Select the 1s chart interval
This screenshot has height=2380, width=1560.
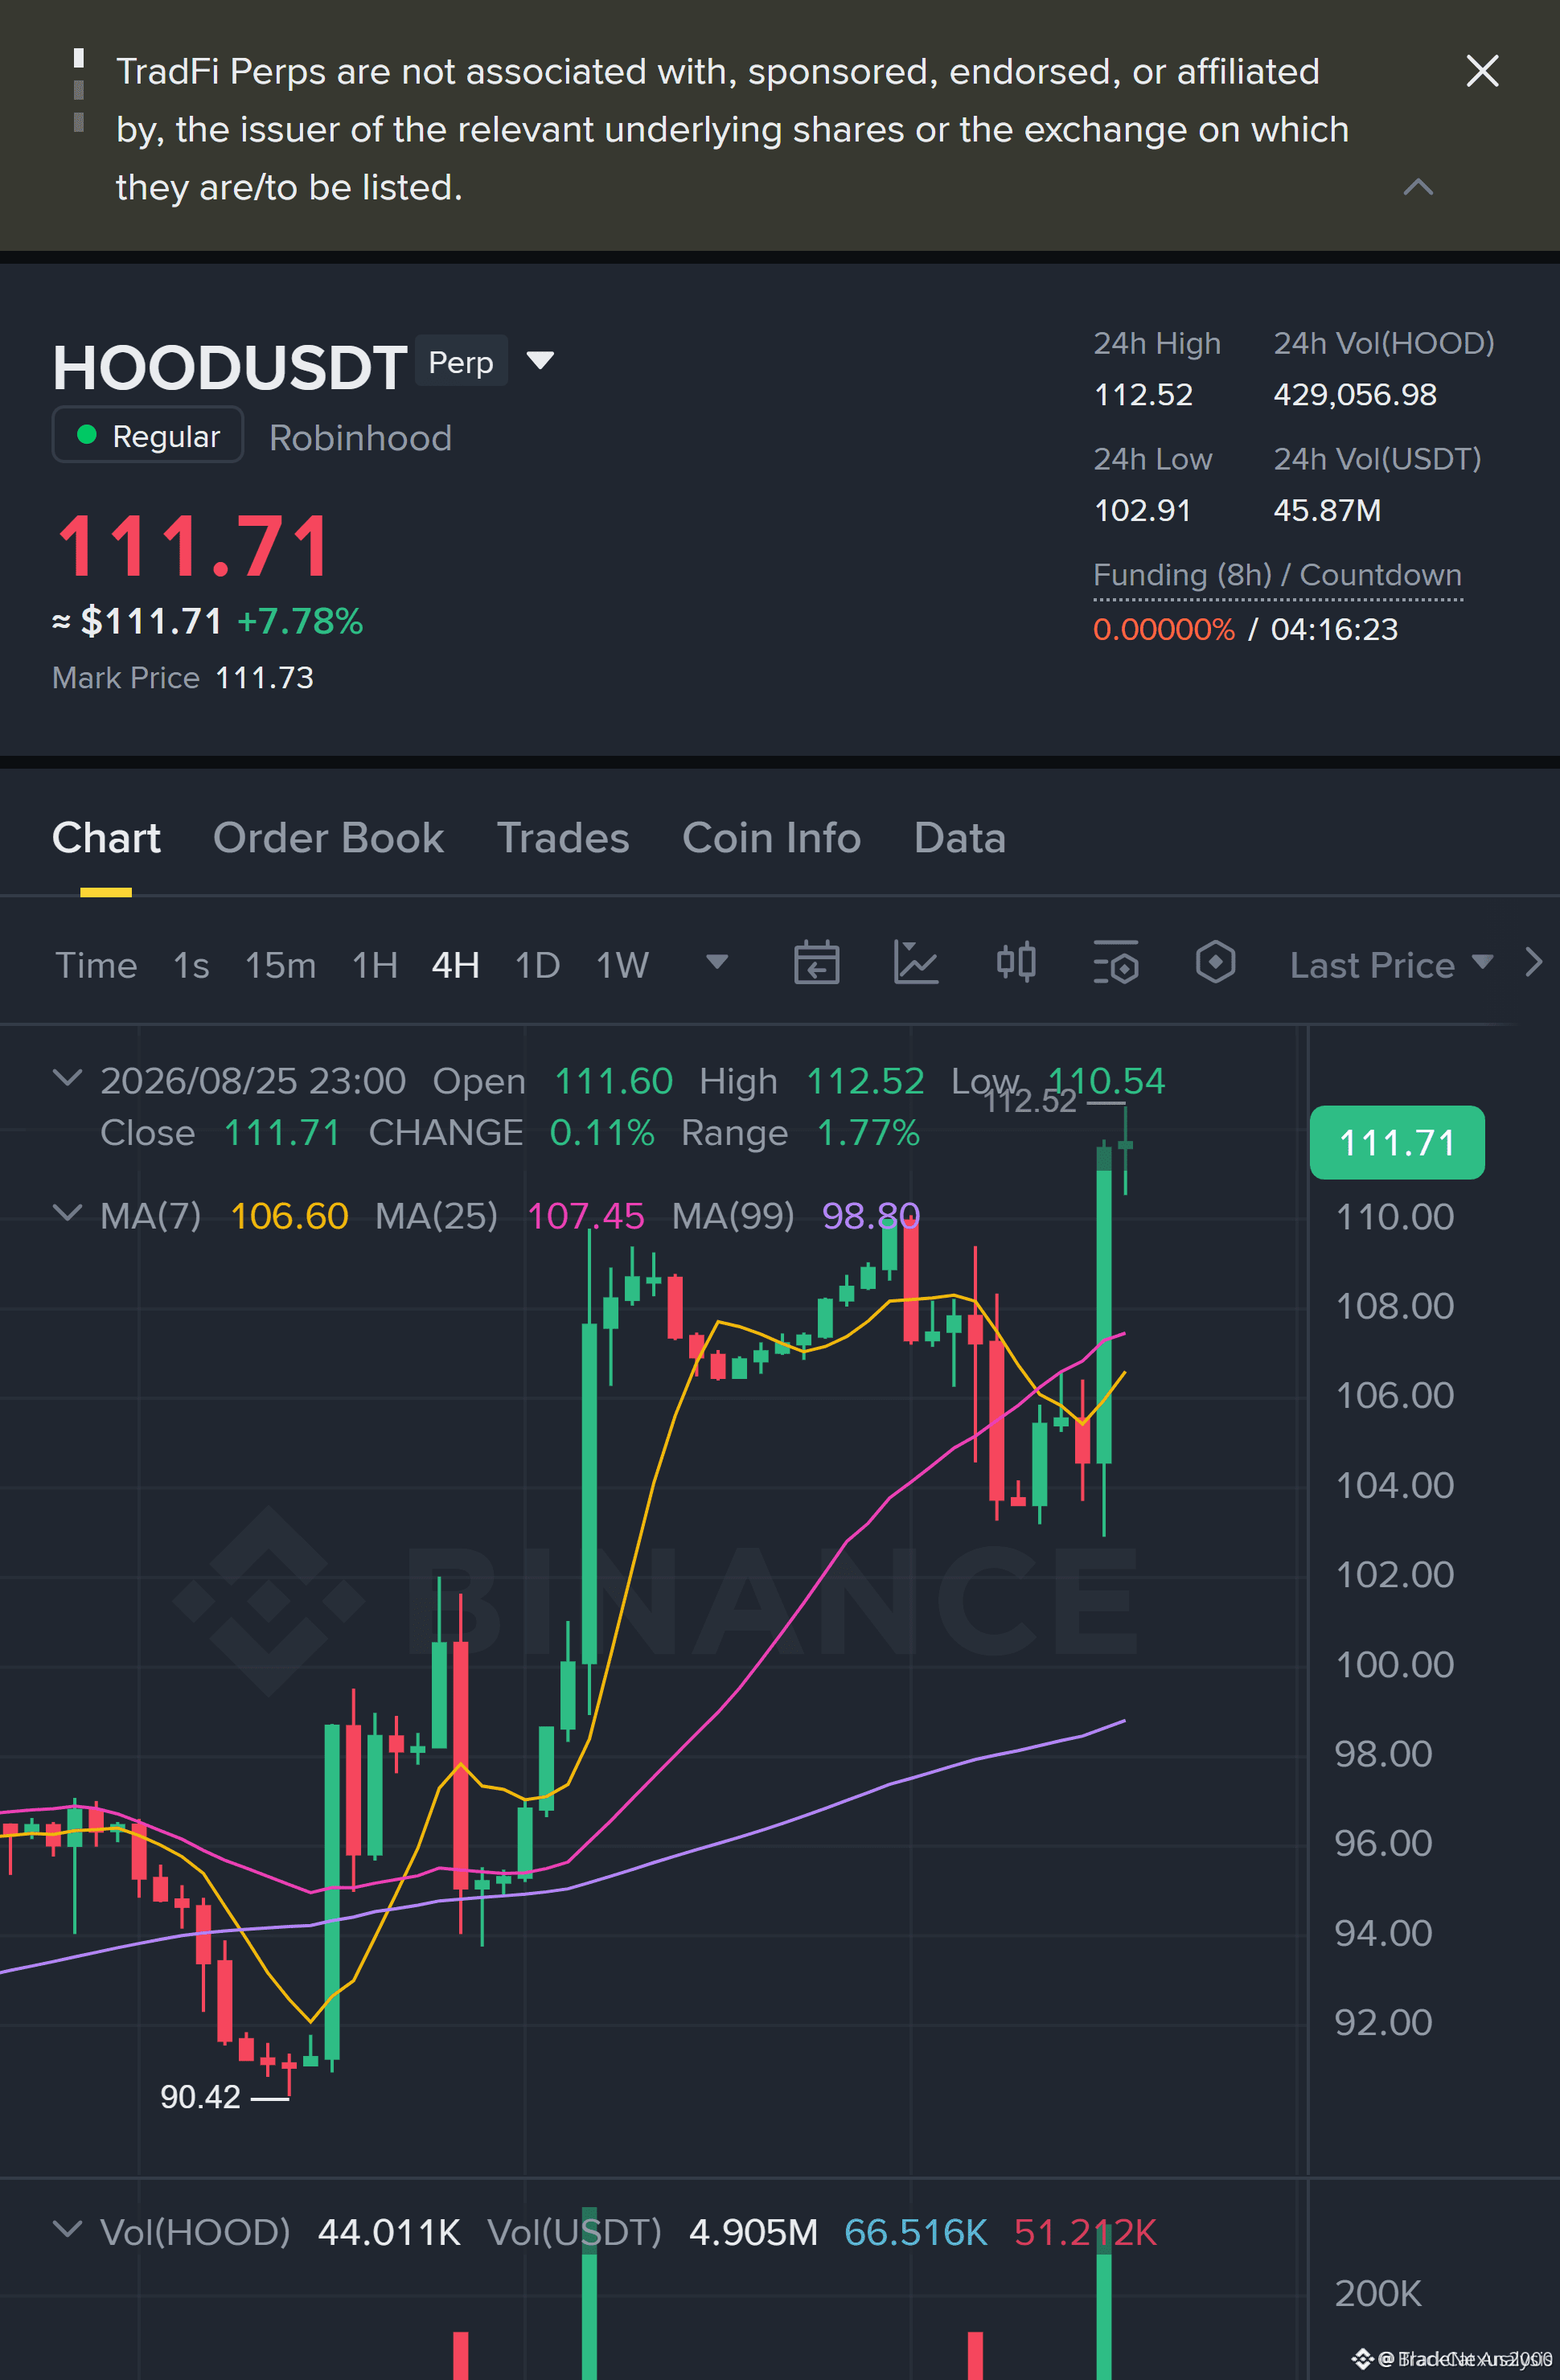pos(191,965)
